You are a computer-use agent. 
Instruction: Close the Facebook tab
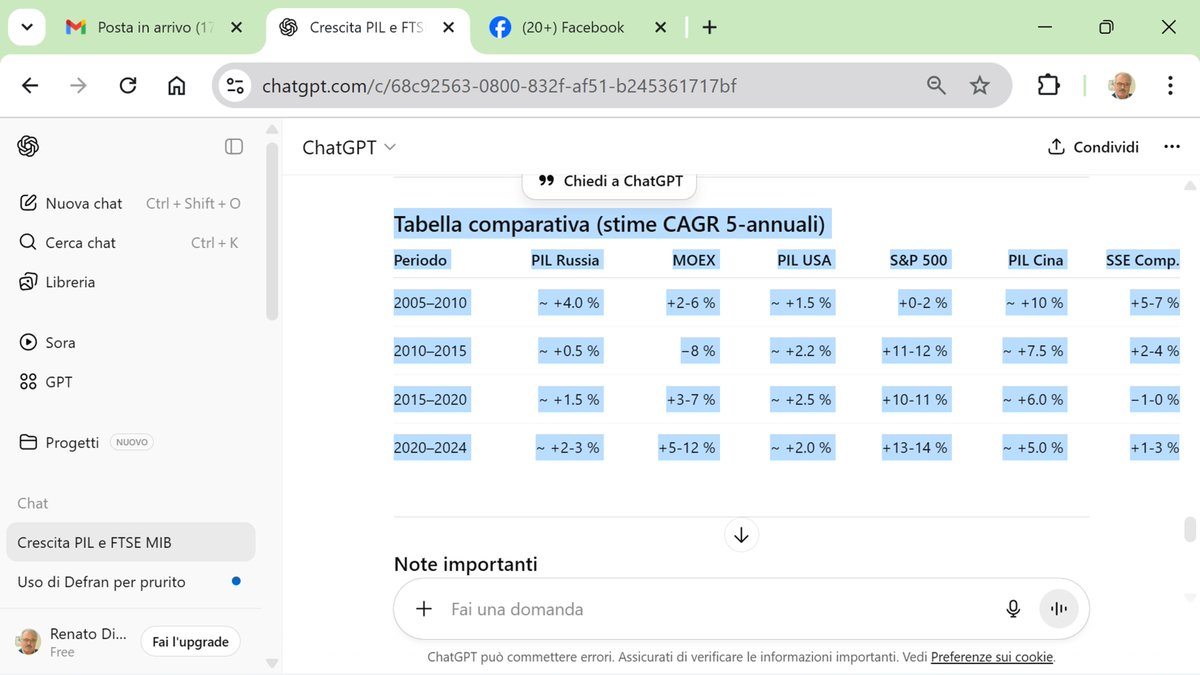(661, 28)
